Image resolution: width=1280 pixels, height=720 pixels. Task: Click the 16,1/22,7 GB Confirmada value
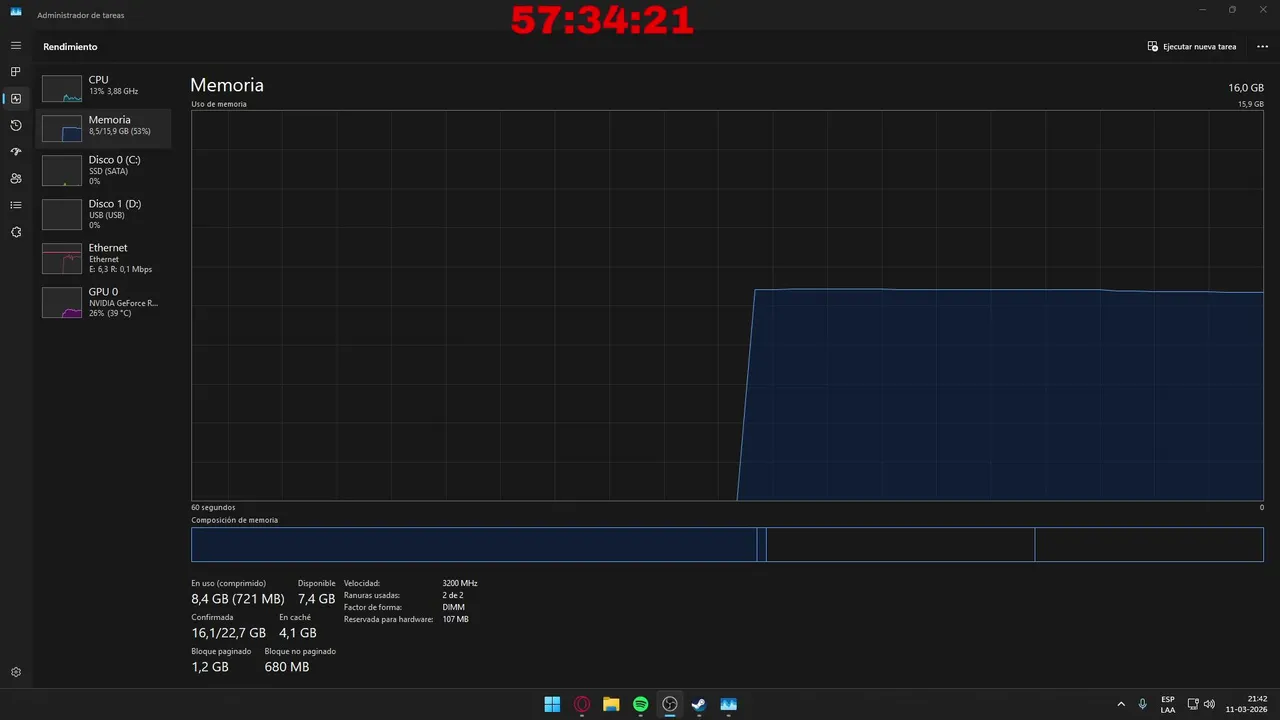229,633
